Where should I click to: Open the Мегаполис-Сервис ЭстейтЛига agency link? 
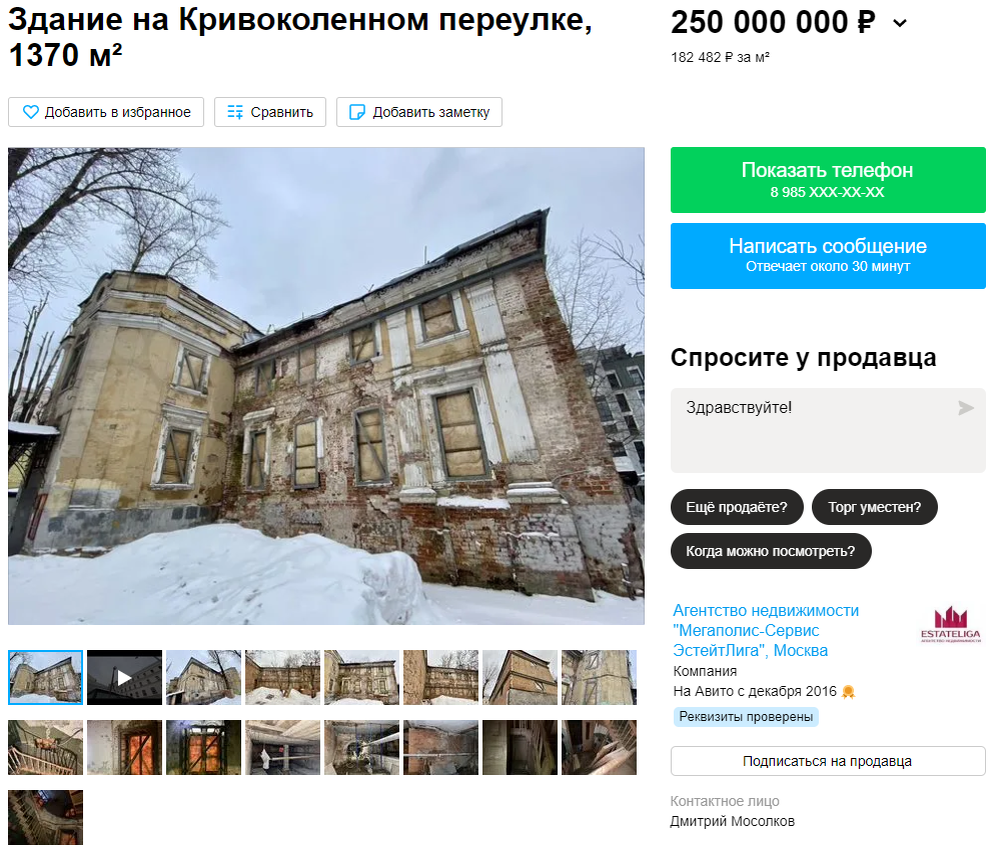(x=766, y=631)
